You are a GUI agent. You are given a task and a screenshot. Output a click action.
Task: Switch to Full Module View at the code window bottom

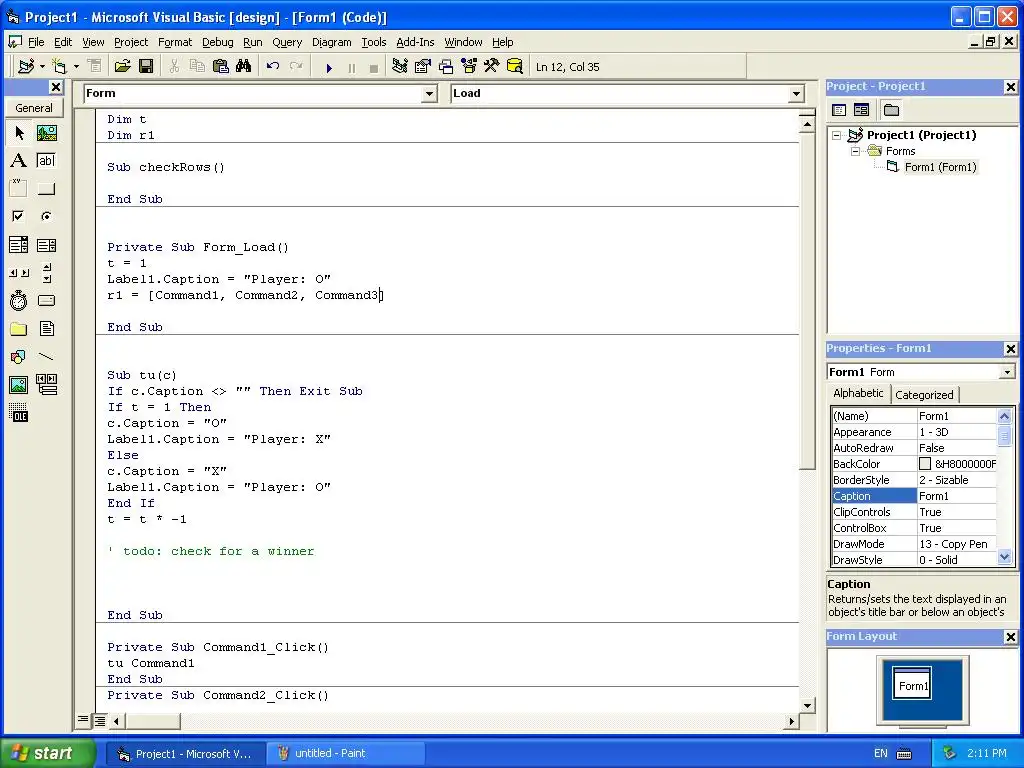pyautogui.click(x=99, y=721)
